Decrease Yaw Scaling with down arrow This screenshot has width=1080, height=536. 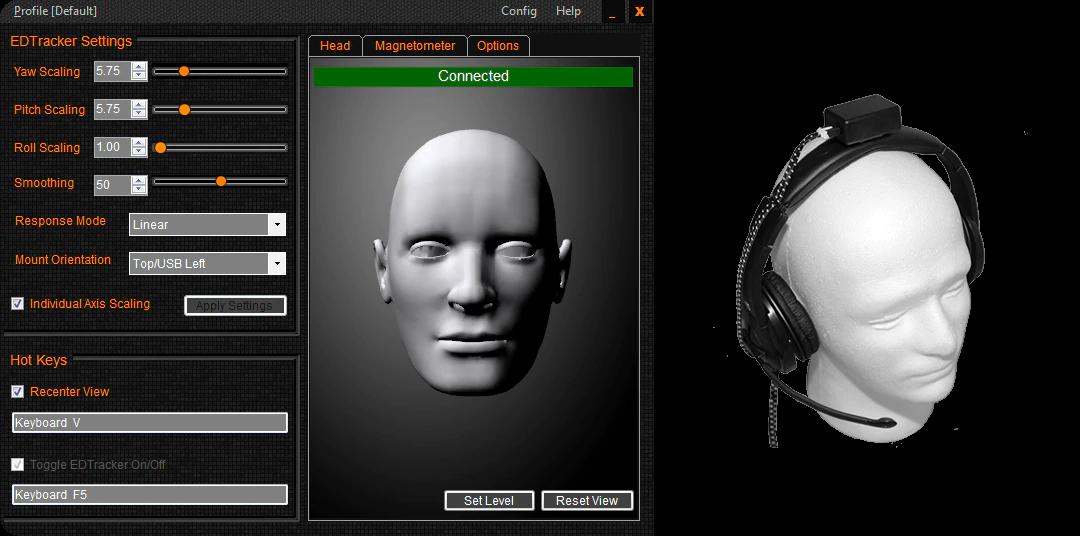pos(139,76)
